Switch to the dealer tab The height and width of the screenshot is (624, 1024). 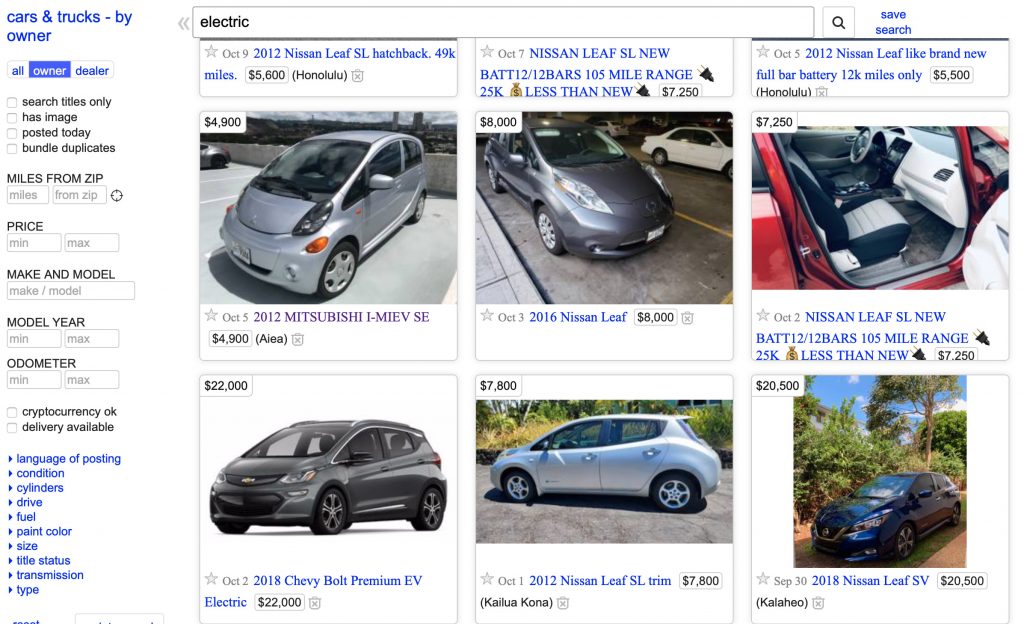point(92,70)
